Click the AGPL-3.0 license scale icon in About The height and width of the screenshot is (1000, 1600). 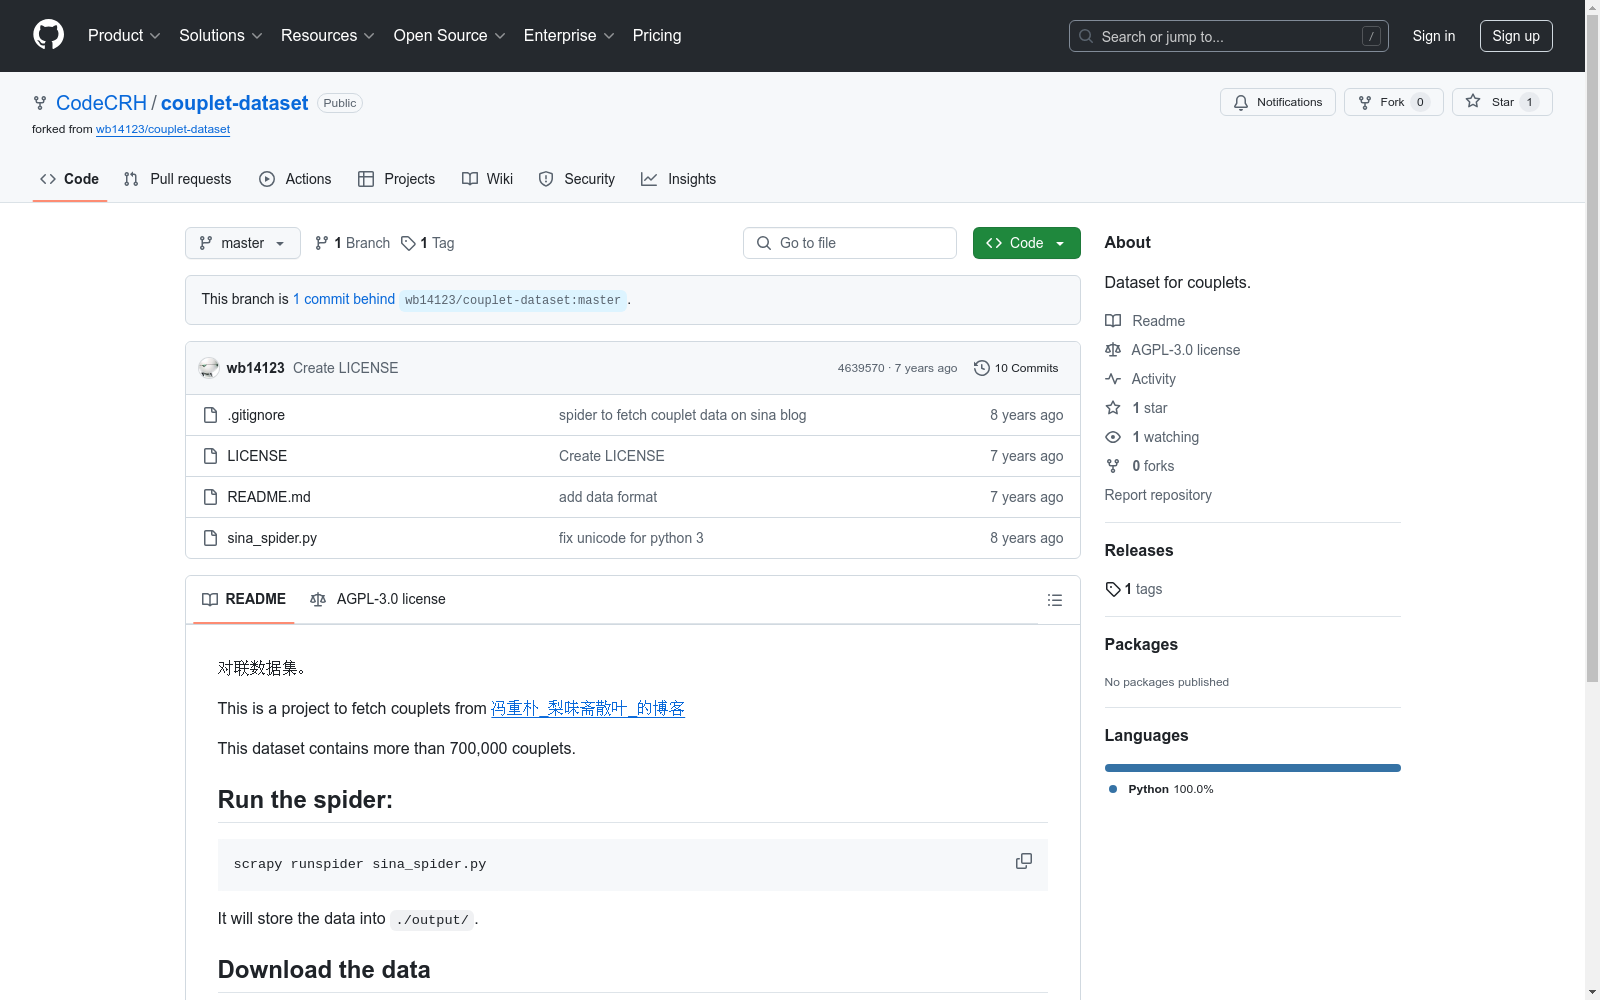(x=1113, y=350)
